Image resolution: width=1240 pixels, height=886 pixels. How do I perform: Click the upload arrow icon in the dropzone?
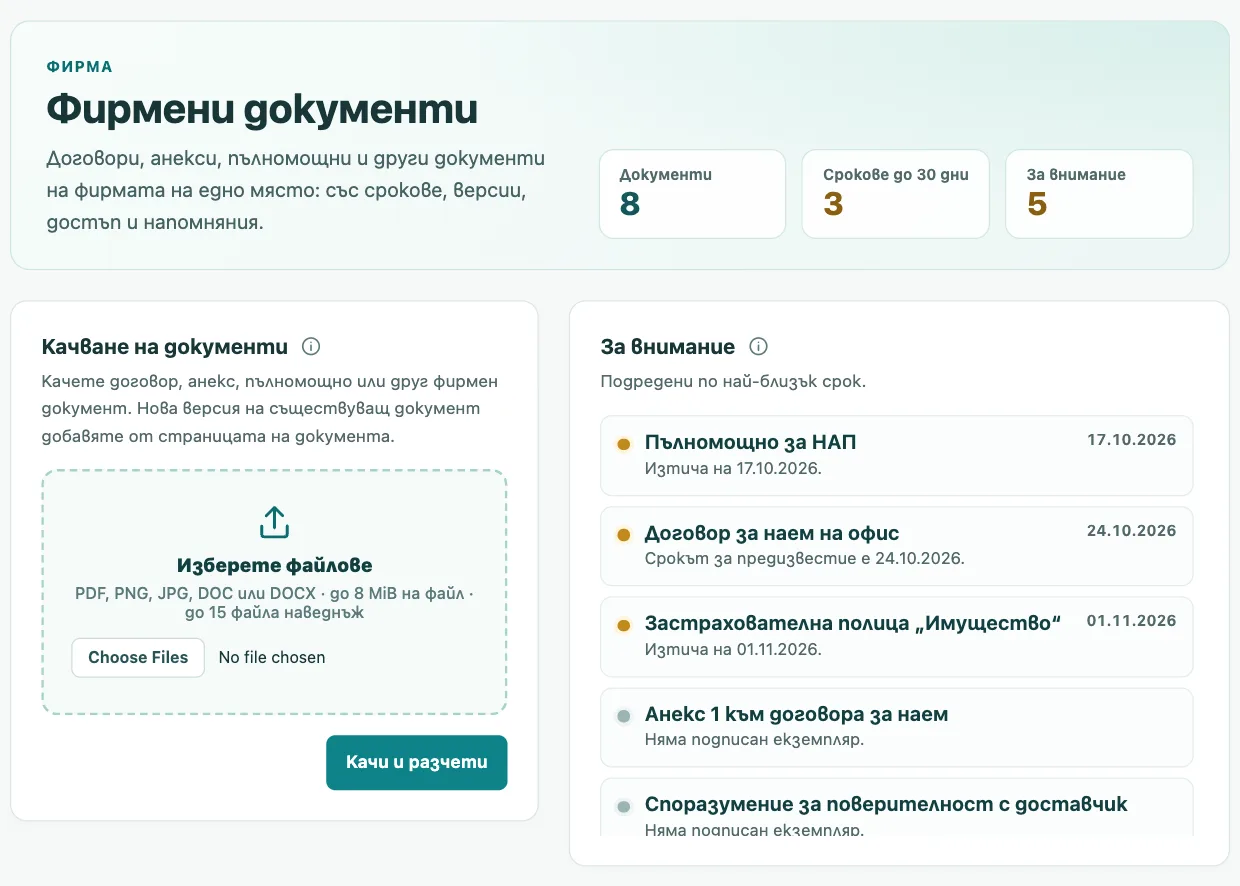point(274,523)
